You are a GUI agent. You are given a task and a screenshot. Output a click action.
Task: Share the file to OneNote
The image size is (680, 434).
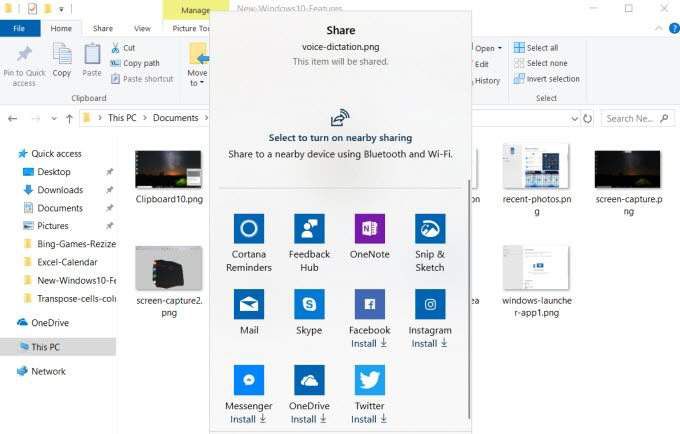369,228
